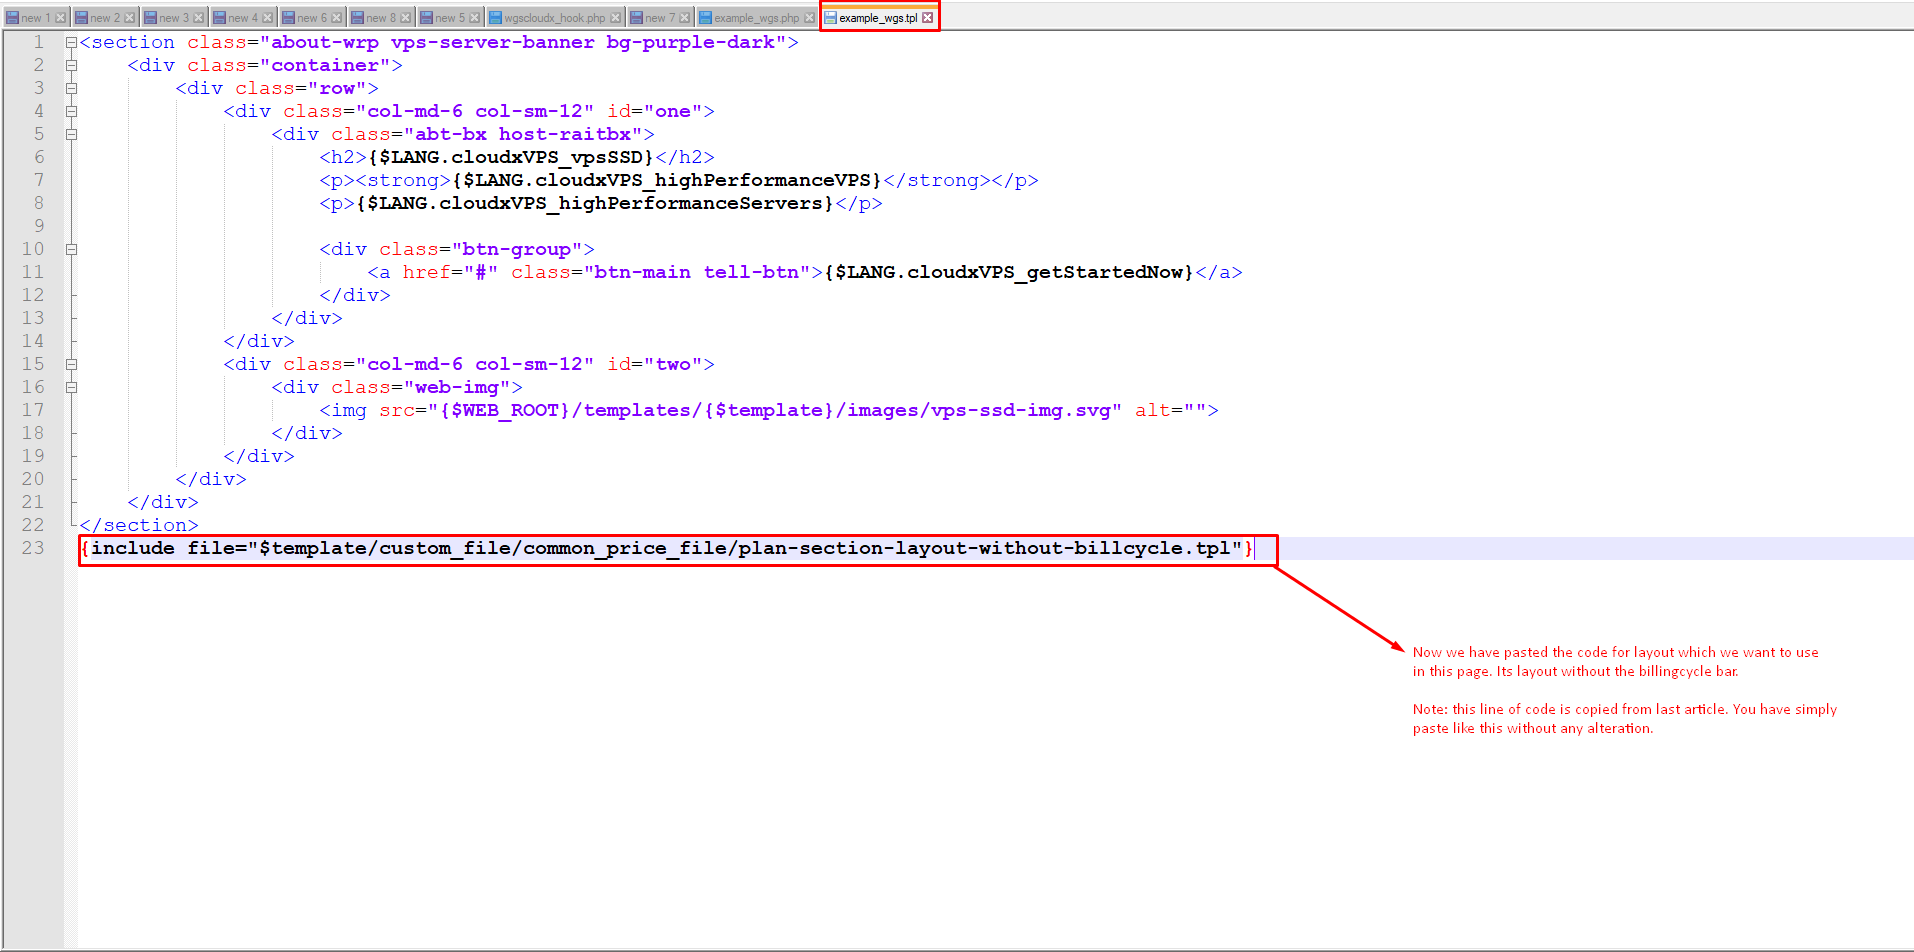Collapse the section fold marker on line 1
Screen dimensions: 1914x952
pos(71,43)
